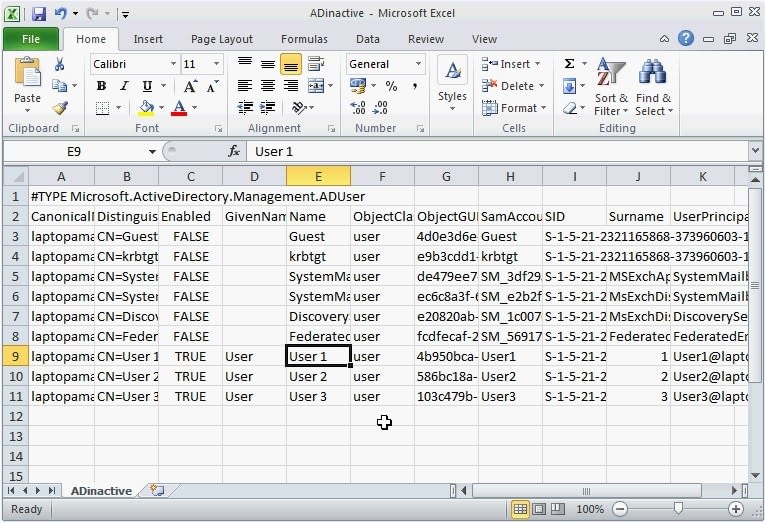Toggle Center horizontal alignment
Screen dimensions: 765x523
coord(267,86)
